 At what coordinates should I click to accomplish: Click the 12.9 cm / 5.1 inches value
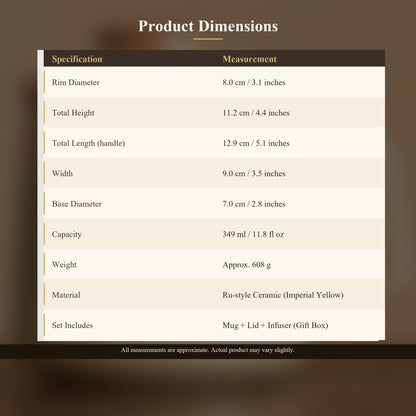(x=256, y=143)
